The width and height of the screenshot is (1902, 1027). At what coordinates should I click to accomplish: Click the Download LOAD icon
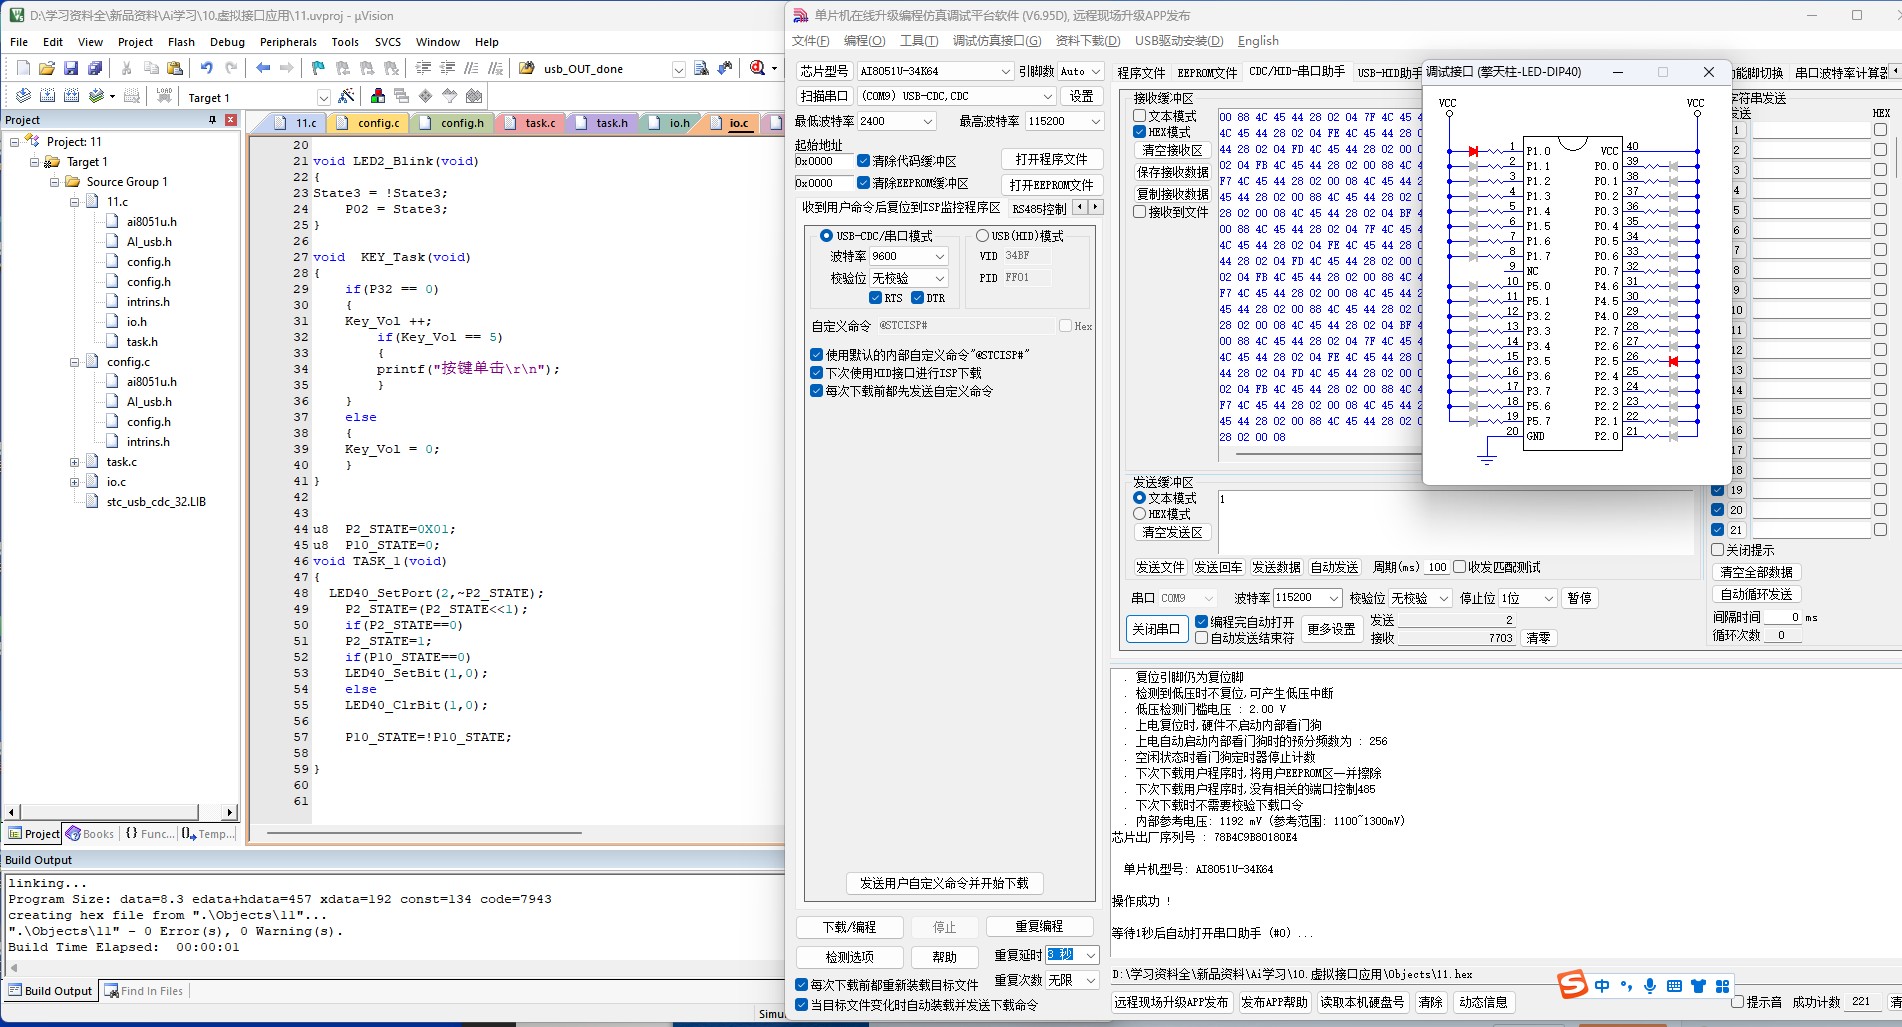point(164,96)
